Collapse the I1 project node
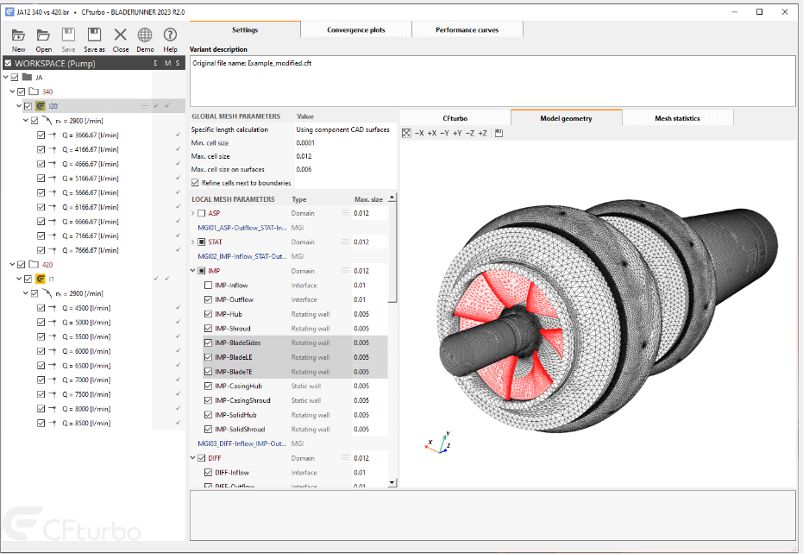 [x=19, y=279]
